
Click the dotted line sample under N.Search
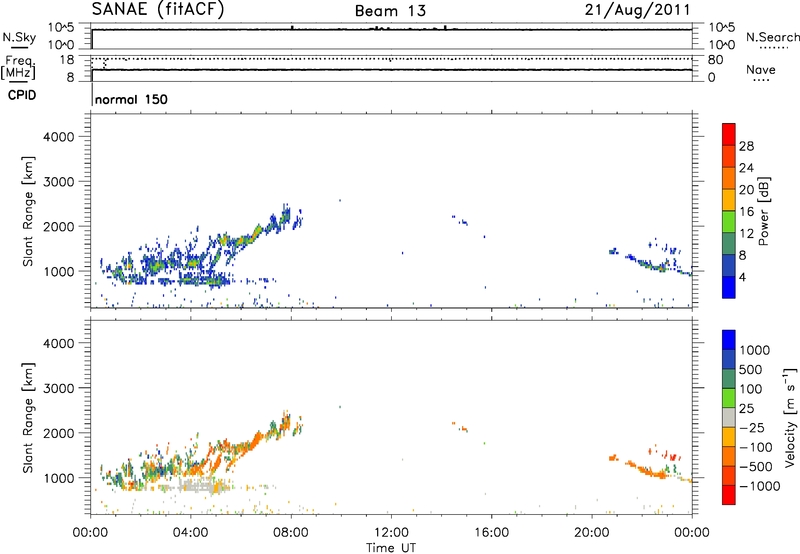pos(774,48)
